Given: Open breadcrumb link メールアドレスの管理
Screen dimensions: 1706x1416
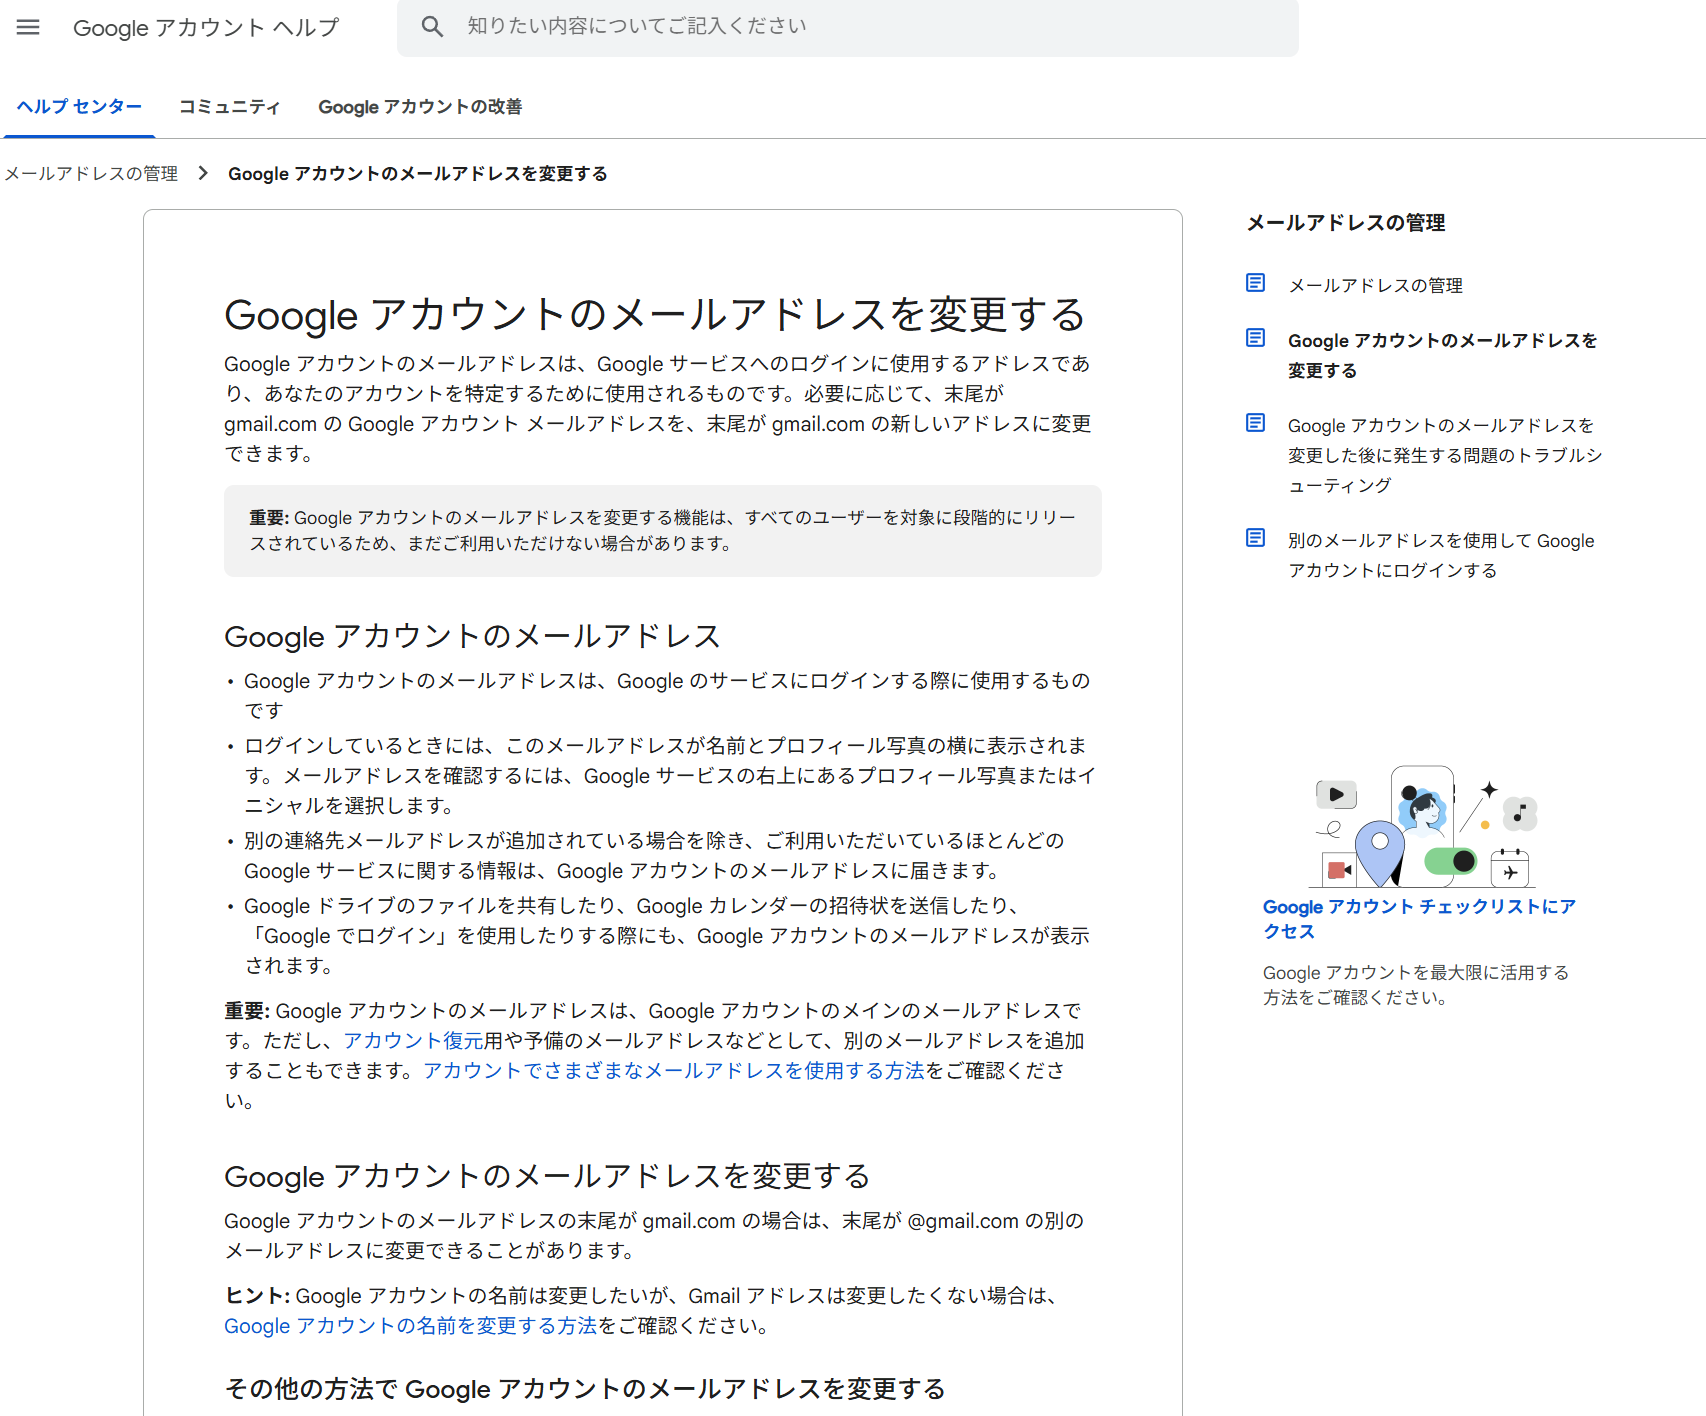Looking at the screenshot, I should [90, 173].
